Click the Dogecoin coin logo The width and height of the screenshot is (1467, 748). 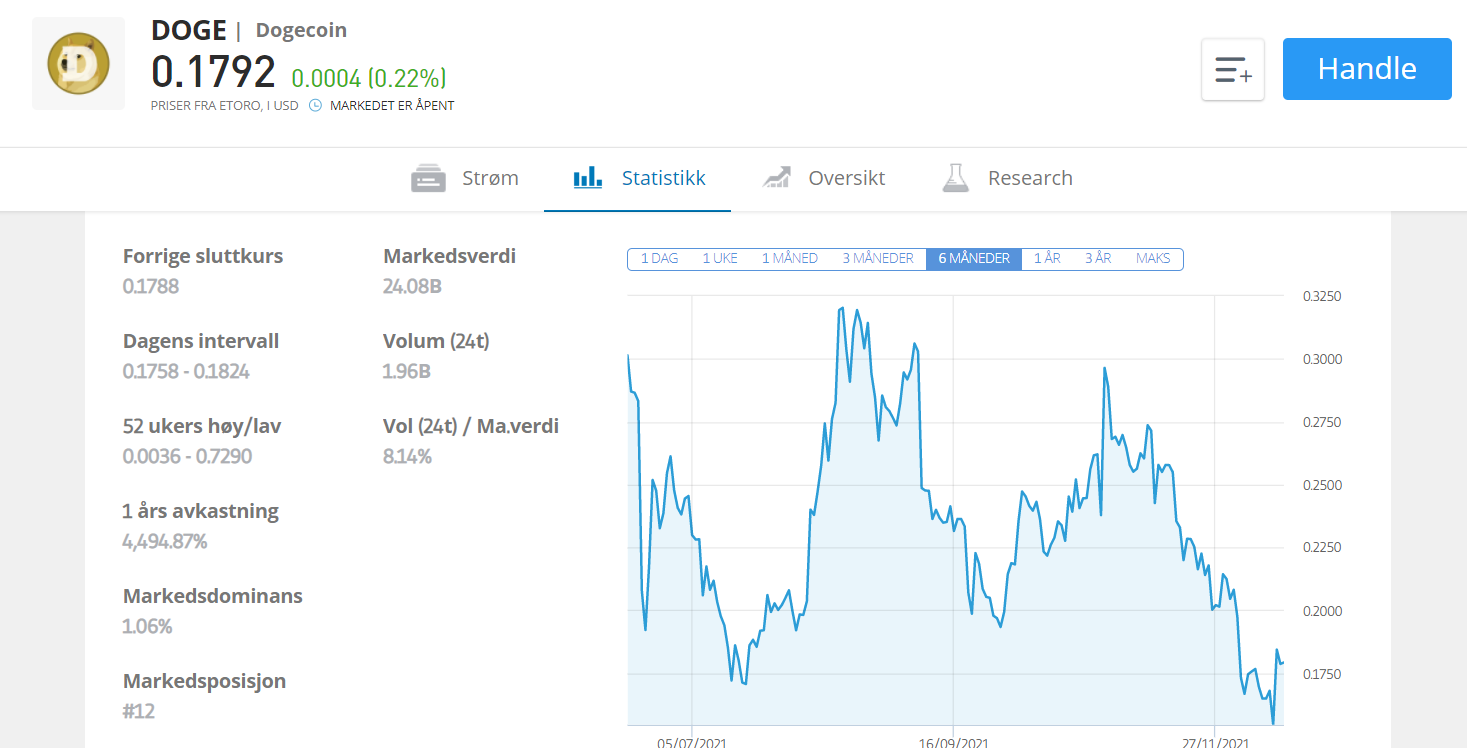point(78,63)
